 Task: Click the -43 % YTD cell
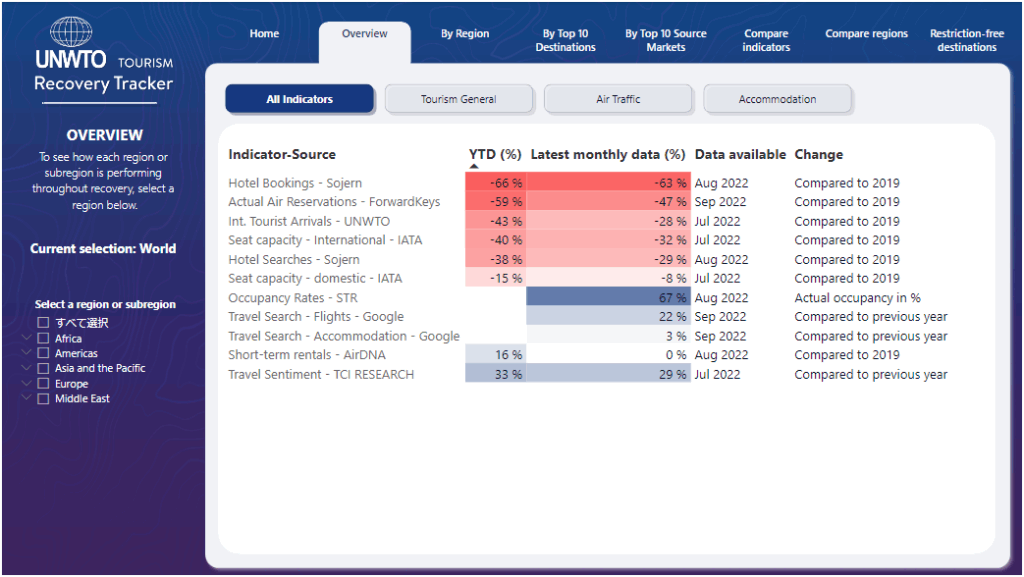tap(496, 221)
